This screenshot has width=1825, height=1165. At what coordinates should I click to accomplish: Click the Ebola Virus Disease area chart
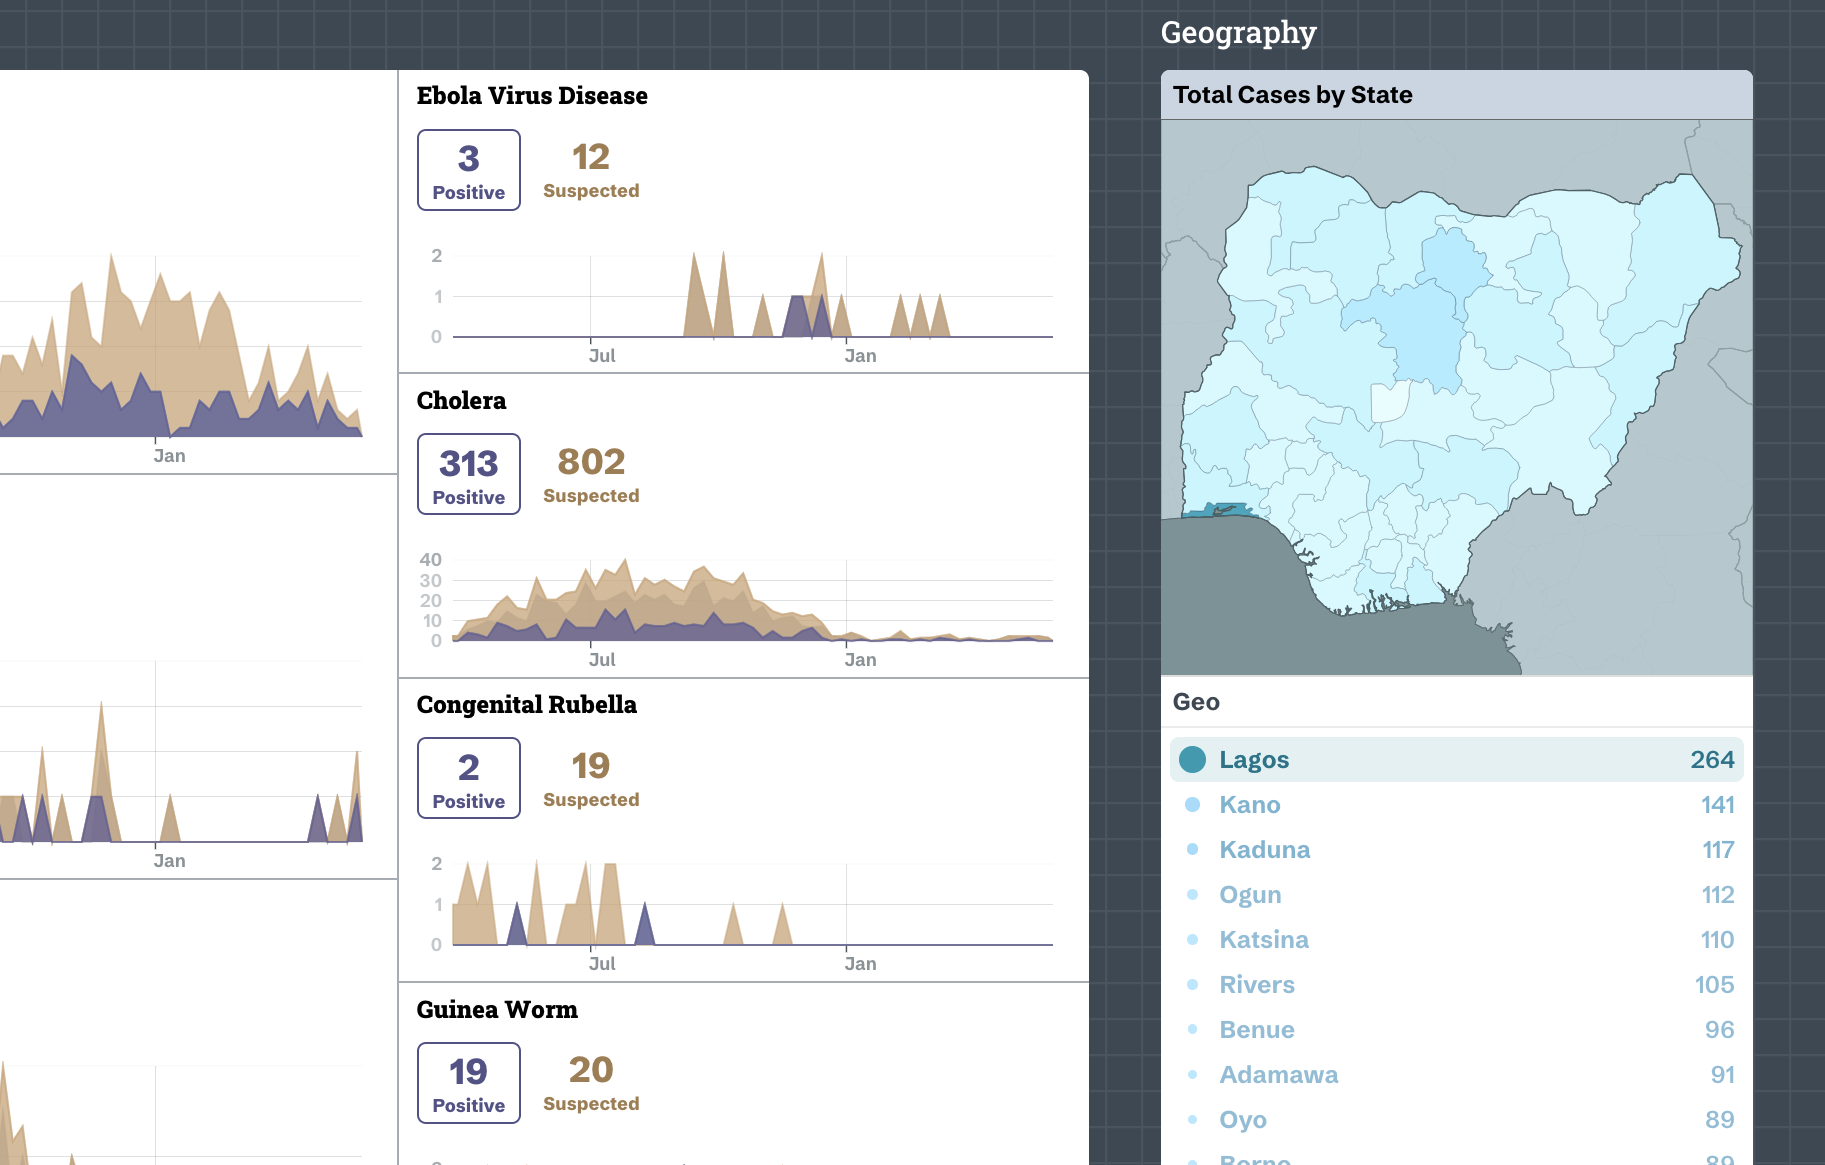click(752, 296)
